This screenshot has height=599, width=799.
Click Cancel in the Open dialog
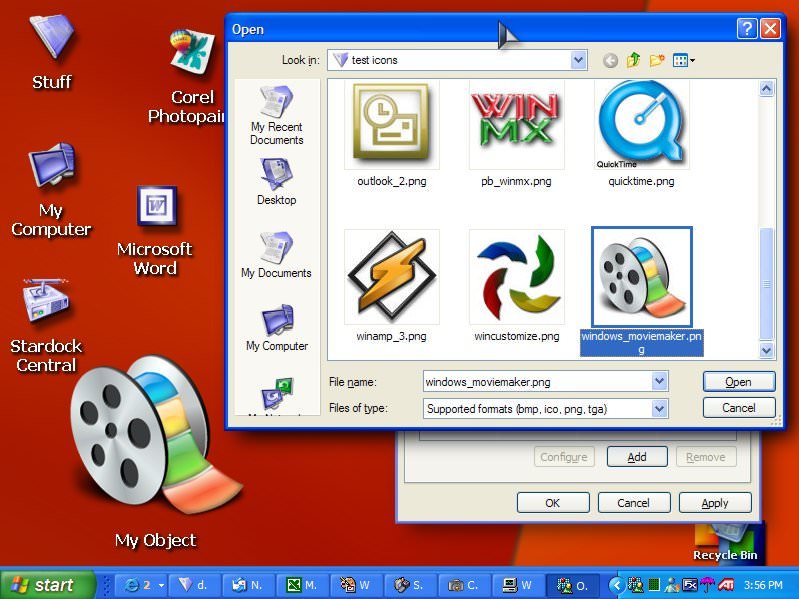(x=738, y=408)
